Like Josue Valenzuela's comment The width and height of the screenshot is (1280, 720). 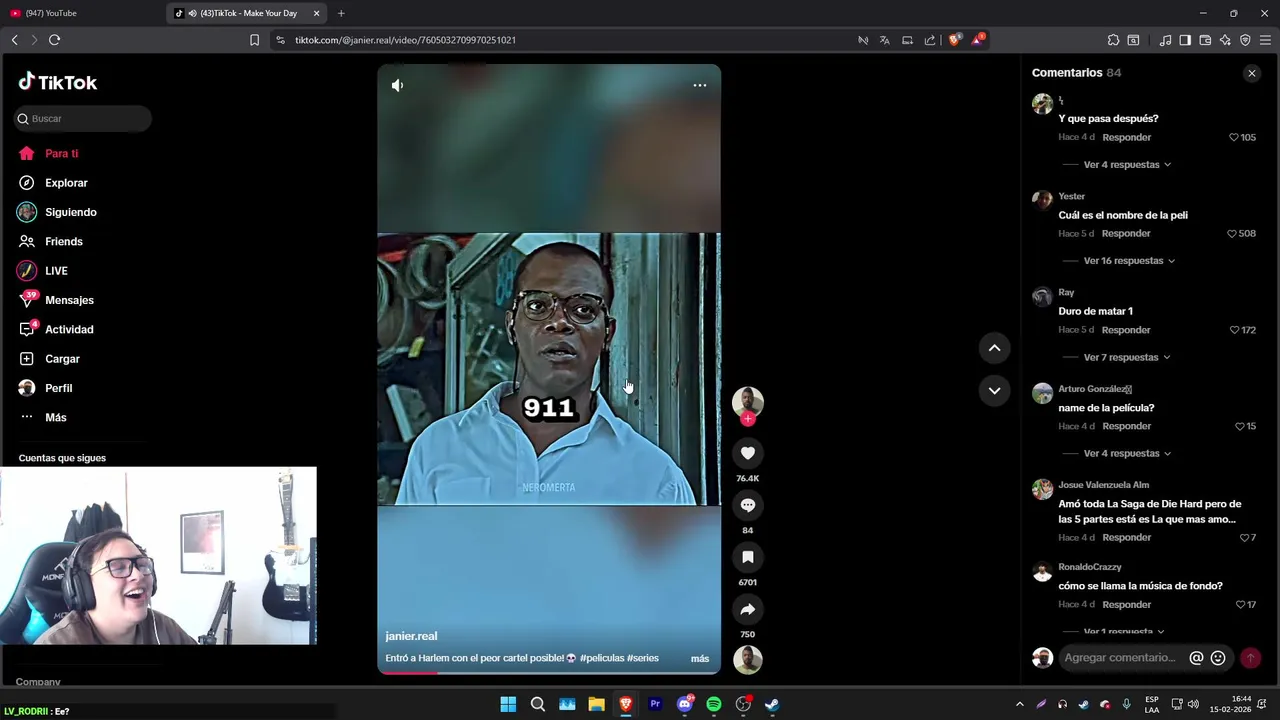click(1244, 538)
